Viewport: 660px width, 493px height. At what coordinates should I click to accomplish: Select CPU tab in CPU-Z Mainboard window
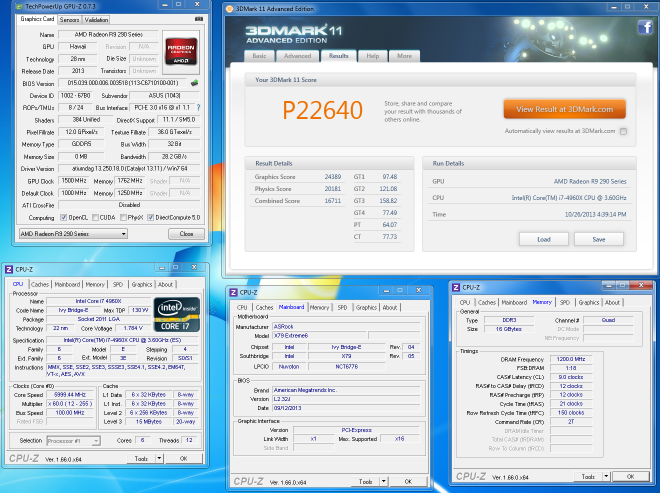coord(242,308)
